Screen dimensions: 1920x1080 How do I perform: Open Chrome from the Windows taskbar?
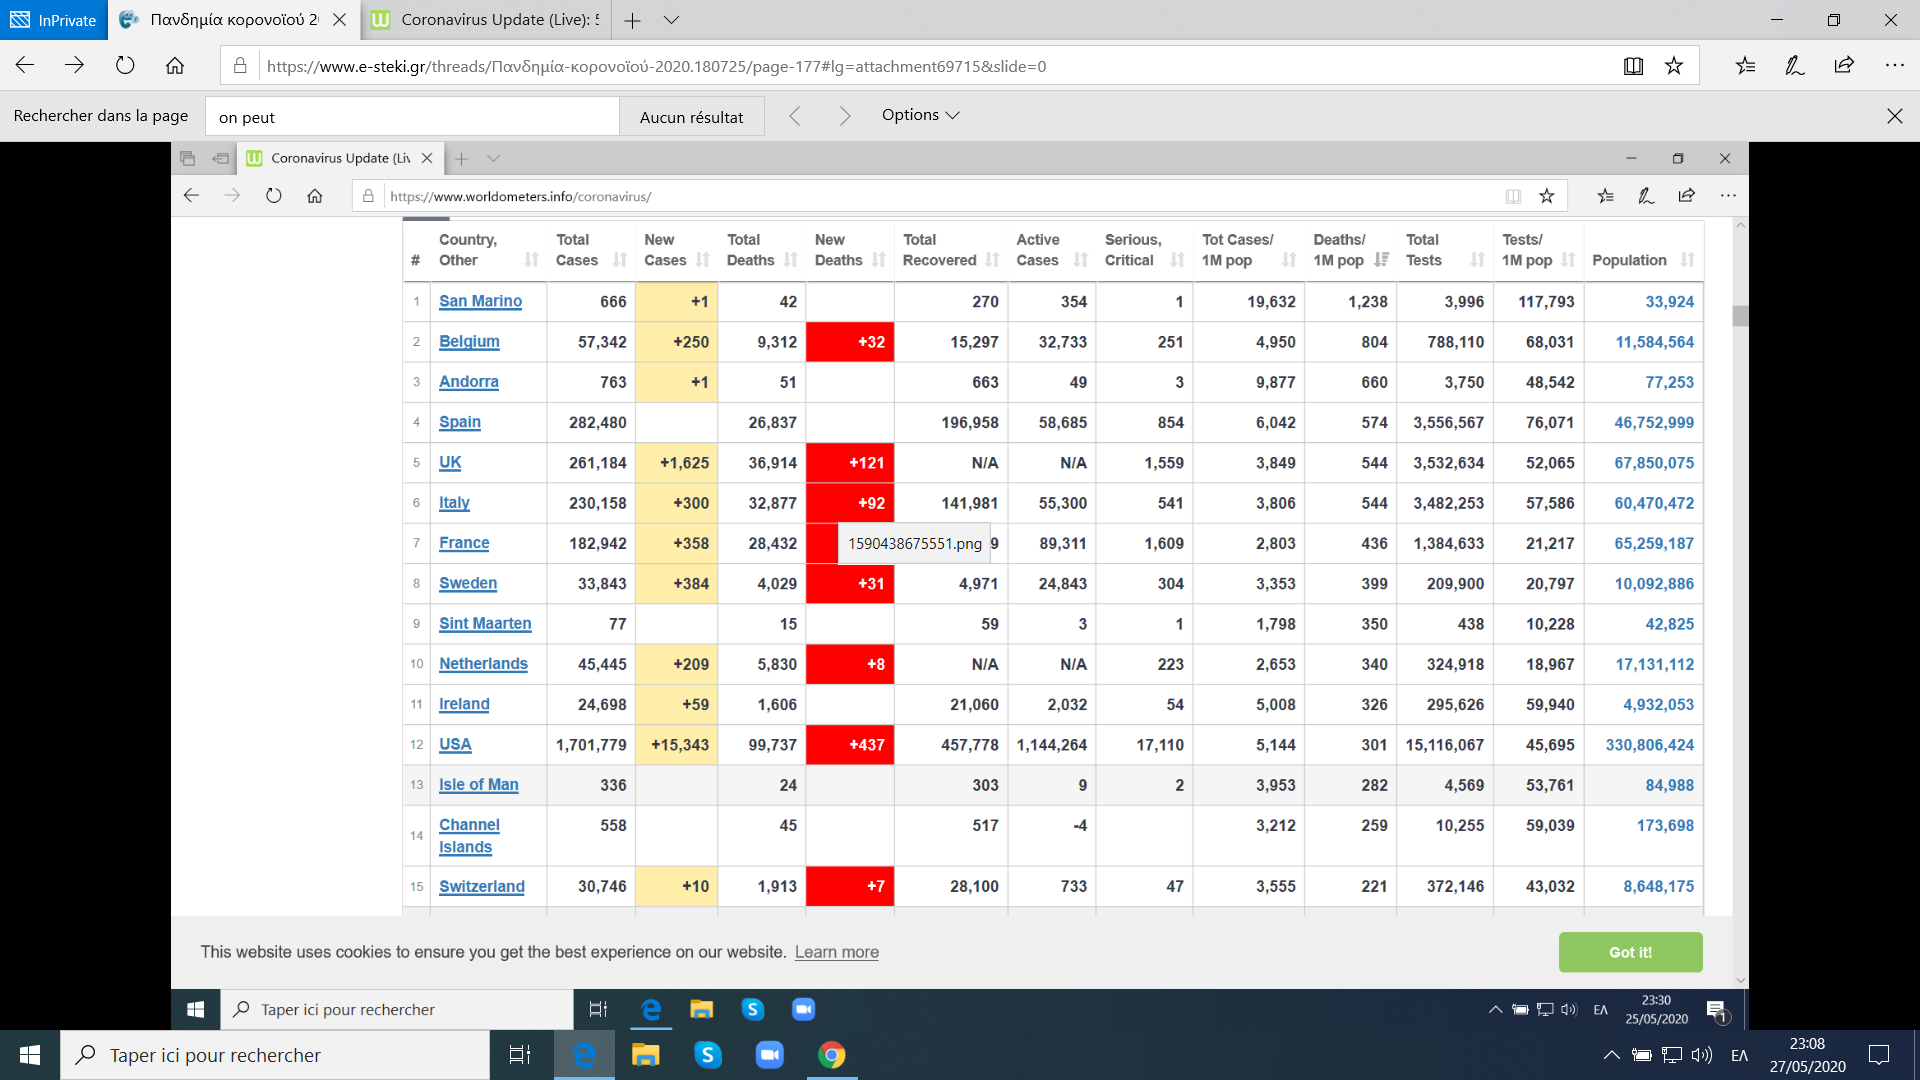(831, 1055)
